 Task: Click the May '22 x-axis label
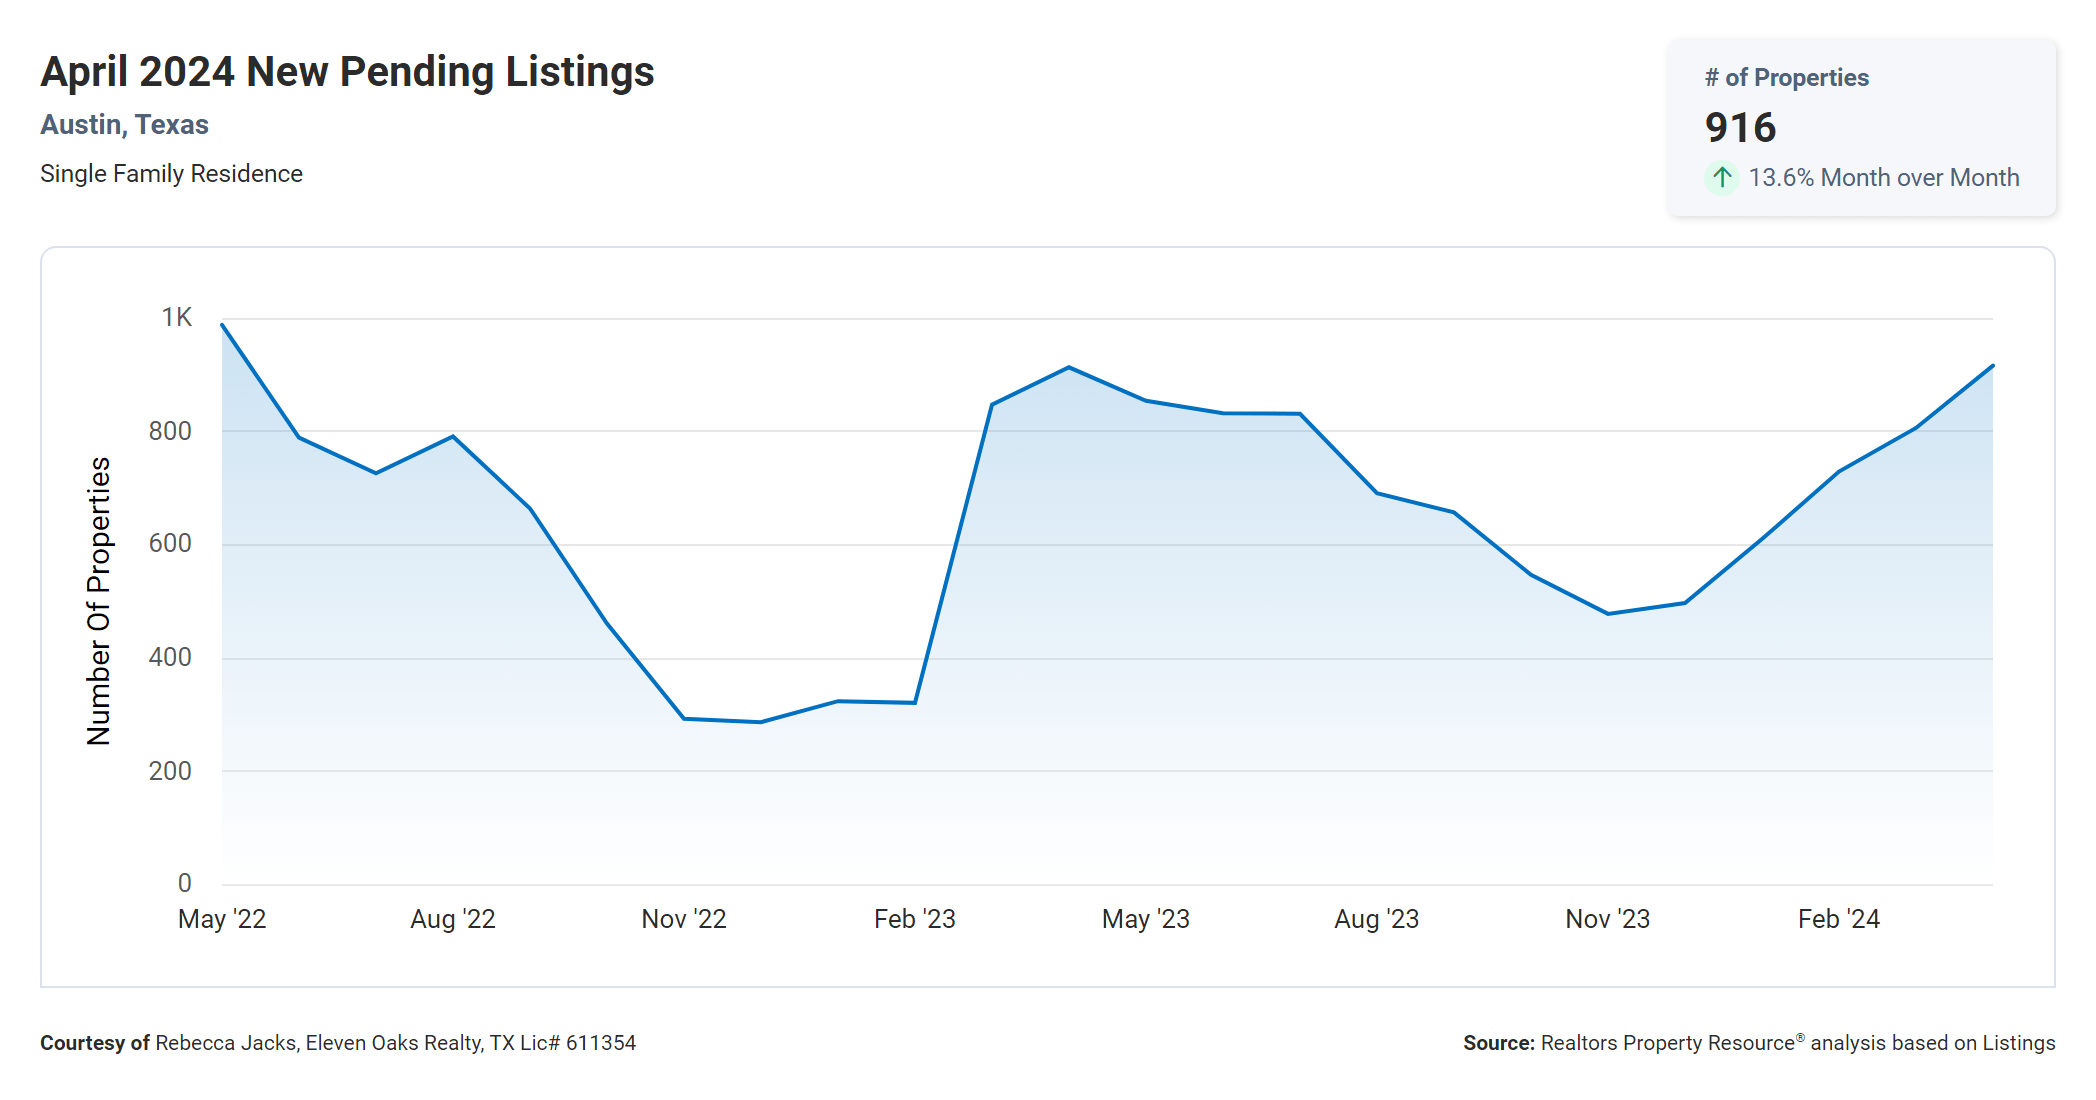[222, 919]
